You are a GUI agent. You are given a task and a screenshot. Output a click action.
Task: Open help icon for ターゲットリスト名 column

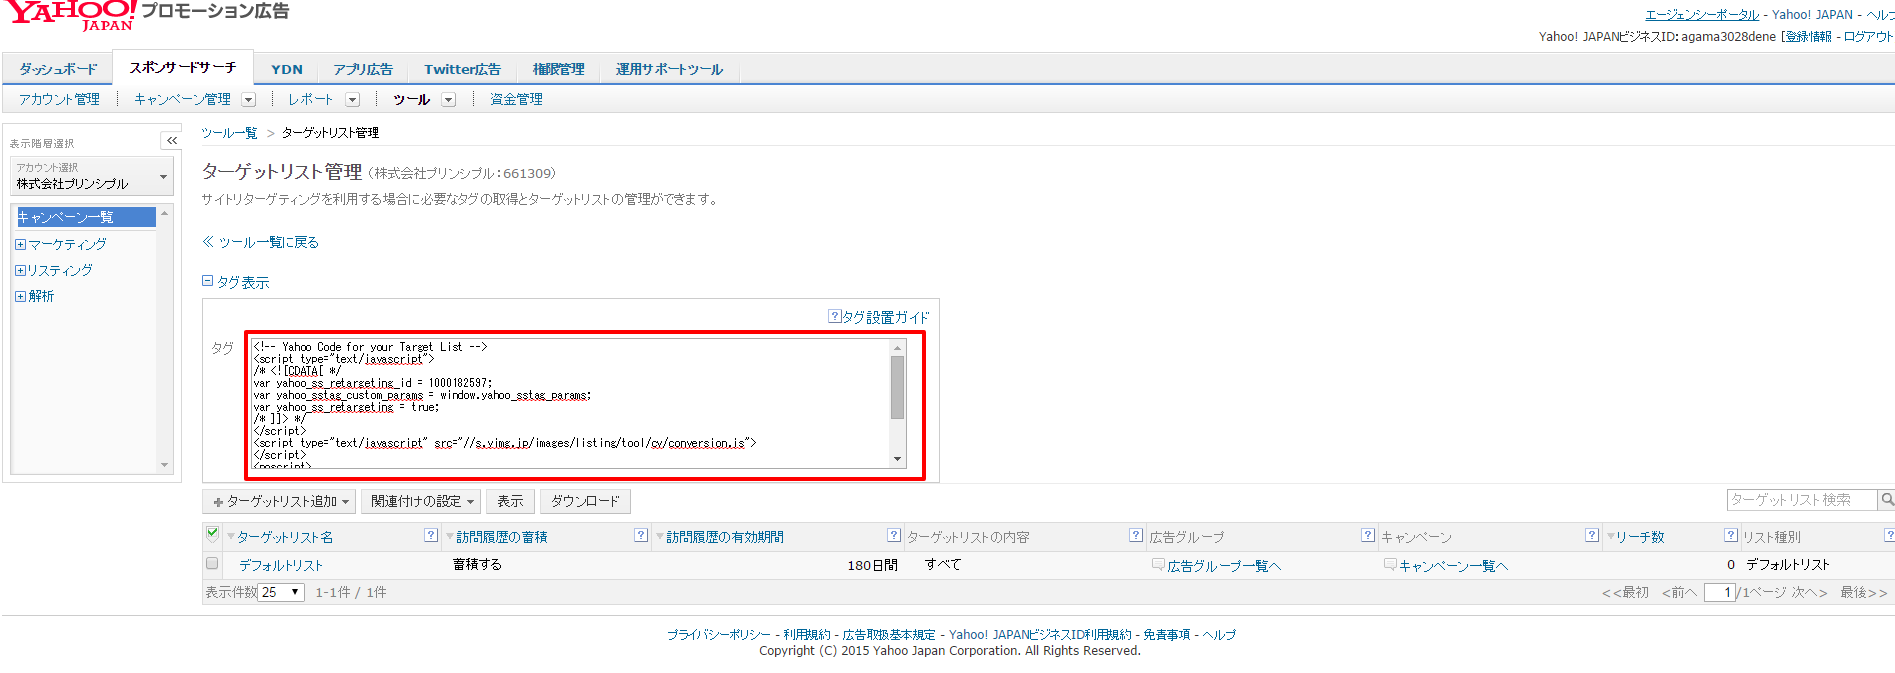[x=431, y=536]
